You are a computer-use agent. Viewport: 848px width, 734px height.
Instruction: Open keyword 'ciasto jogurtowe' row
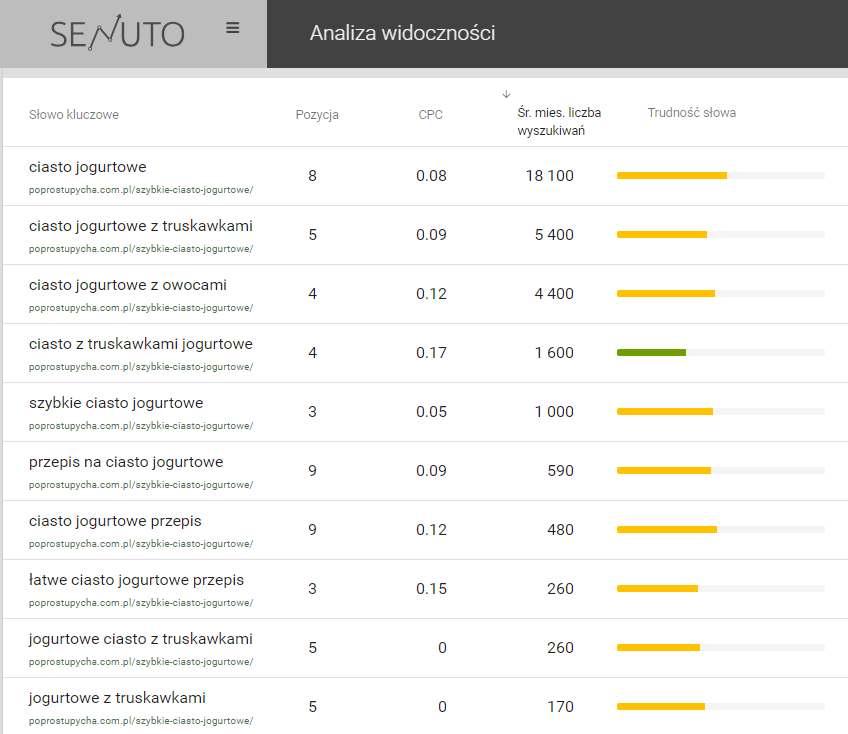[x=88, y=167]
